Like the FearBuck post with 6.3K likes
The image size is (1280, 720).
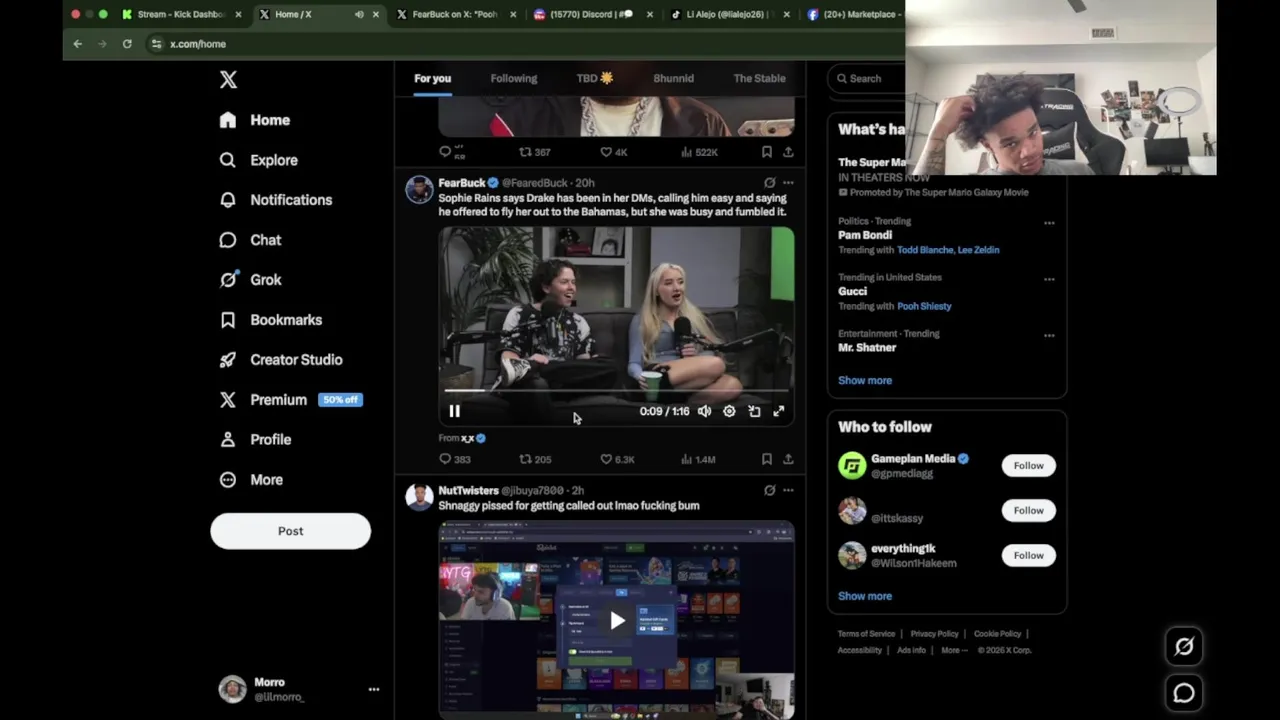pyautogui.click(x=617, y=459)
